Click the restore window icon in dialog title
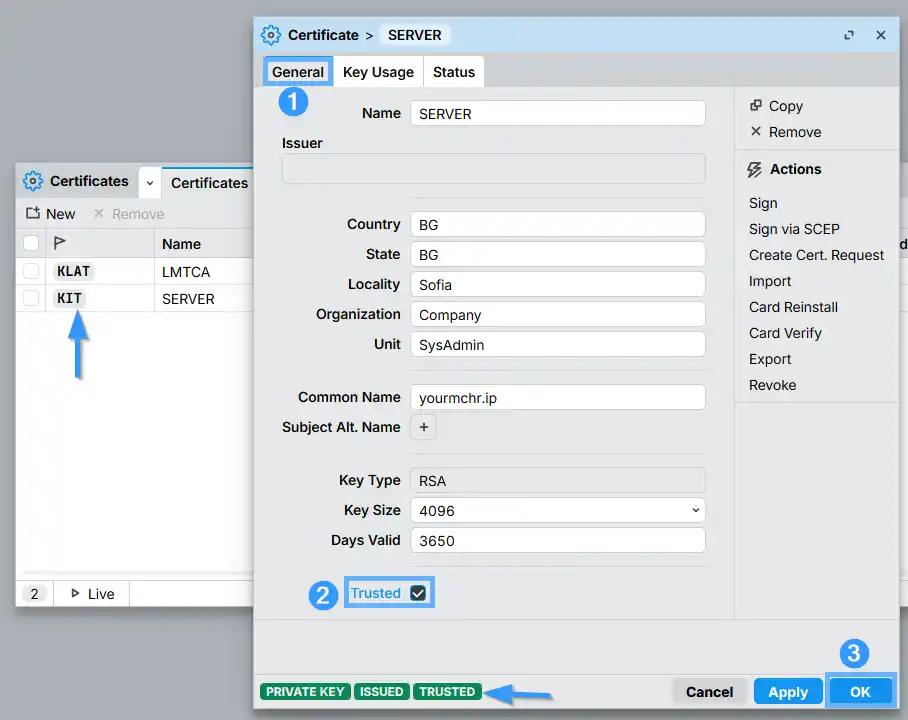The height and width of the screenshot is (720, 908). tap(849, 35)
